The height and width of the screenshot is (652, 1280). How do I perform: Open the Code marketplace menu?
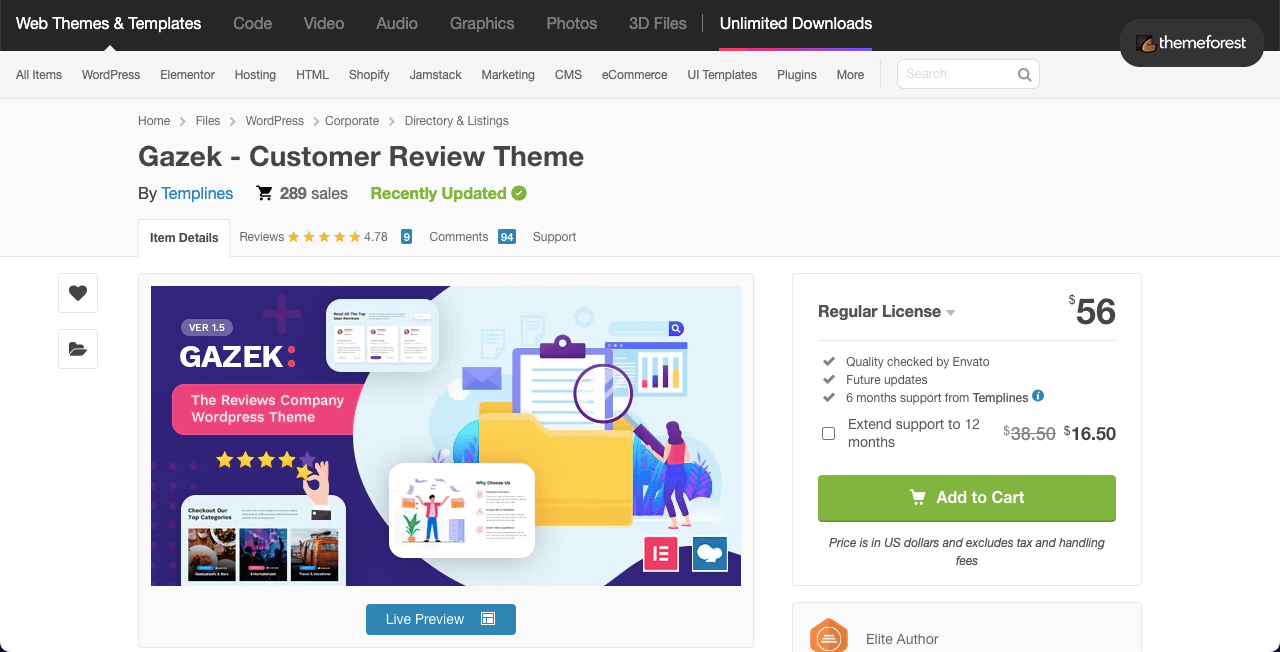point(252,23)
